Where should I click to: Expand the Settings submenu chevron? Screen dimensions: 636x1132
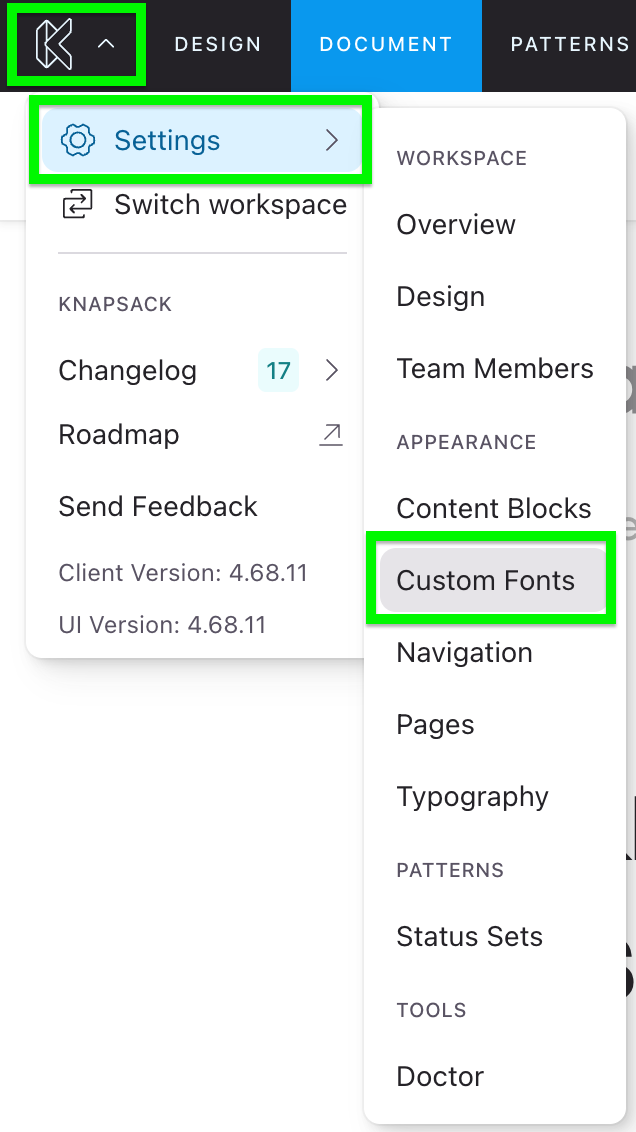(331, 140)
